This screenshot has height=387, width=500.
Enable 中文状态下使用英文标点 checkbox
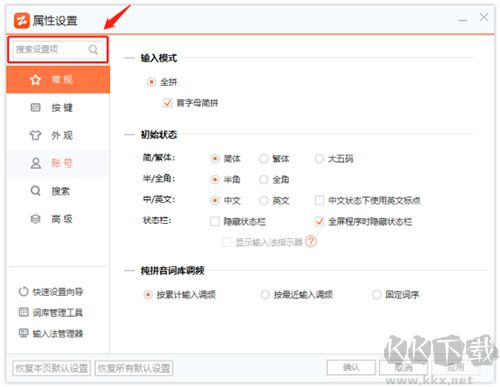point(319,200)
